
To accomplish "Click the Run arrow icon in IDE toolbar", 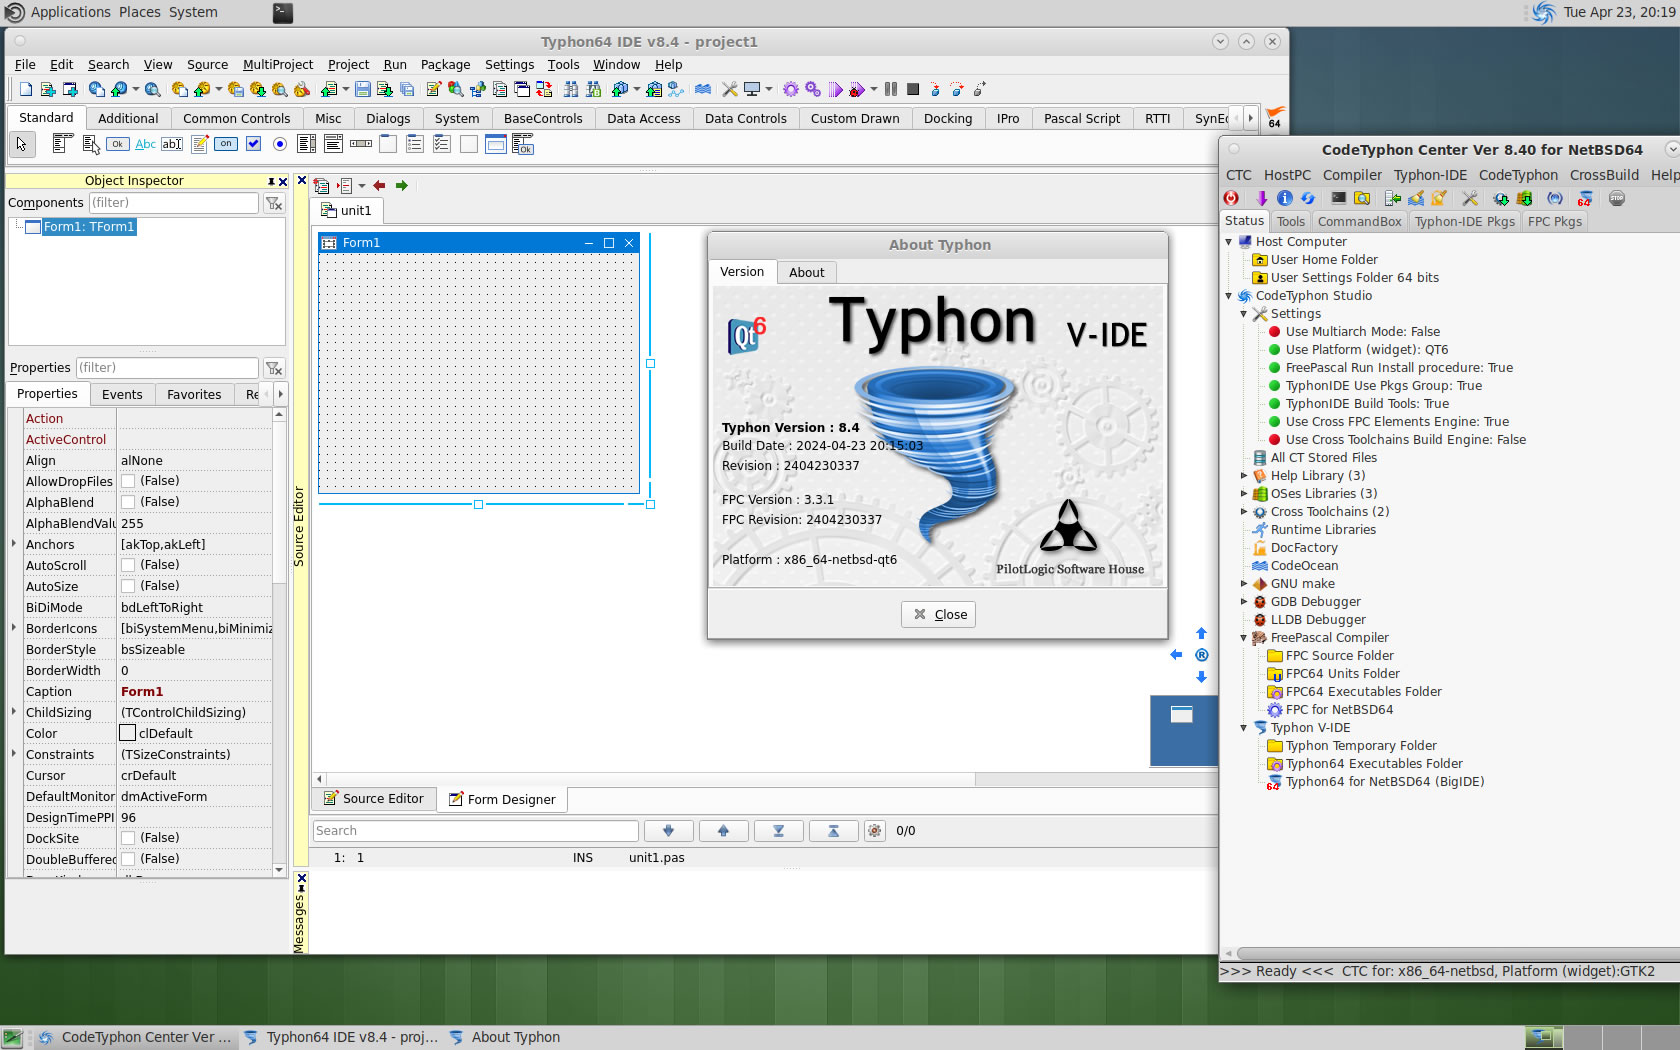I will pyautogui.click(x=836, y=89).
